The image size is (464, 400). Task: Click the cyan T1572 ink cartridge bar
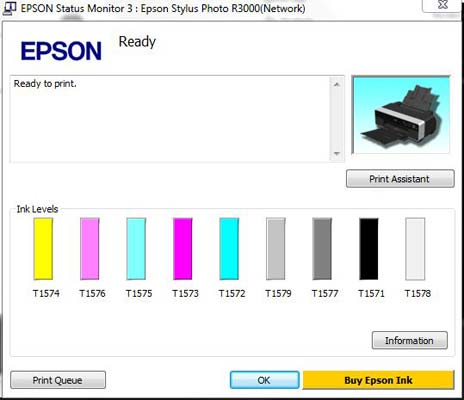229,249
